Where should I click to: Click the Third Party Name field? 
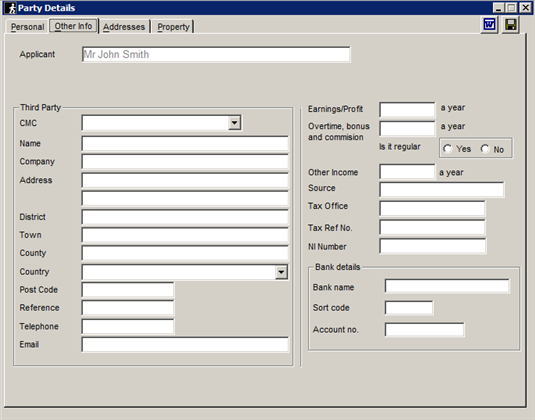(185, 144)
